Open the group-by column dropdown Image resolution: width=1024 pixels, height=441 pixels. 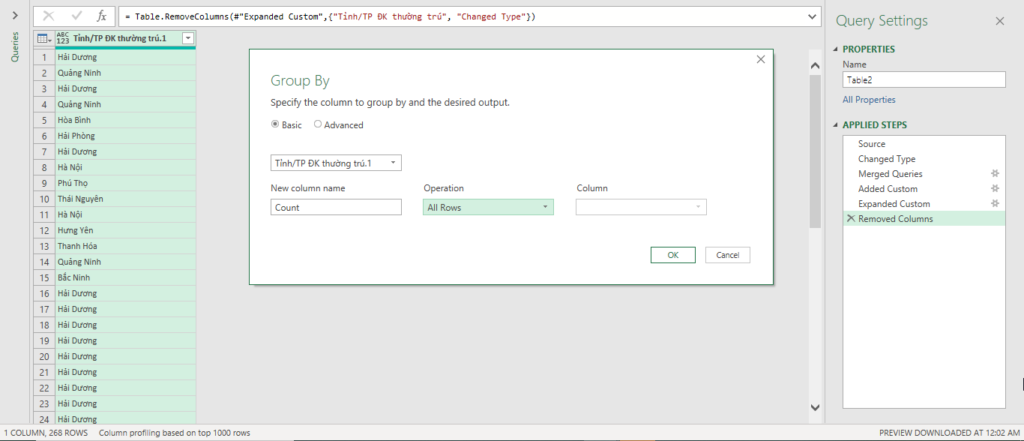335,162
